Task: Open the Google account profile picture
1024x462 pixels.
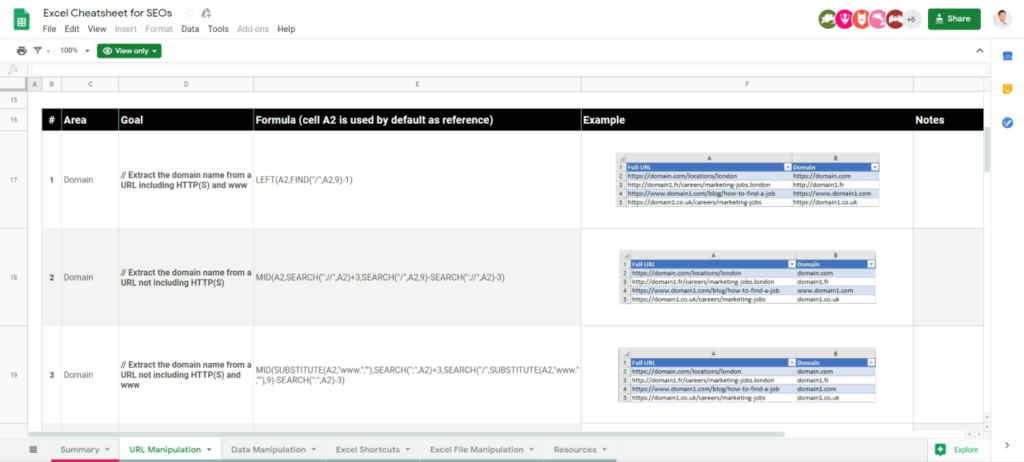Action: tap(1002, 19)
